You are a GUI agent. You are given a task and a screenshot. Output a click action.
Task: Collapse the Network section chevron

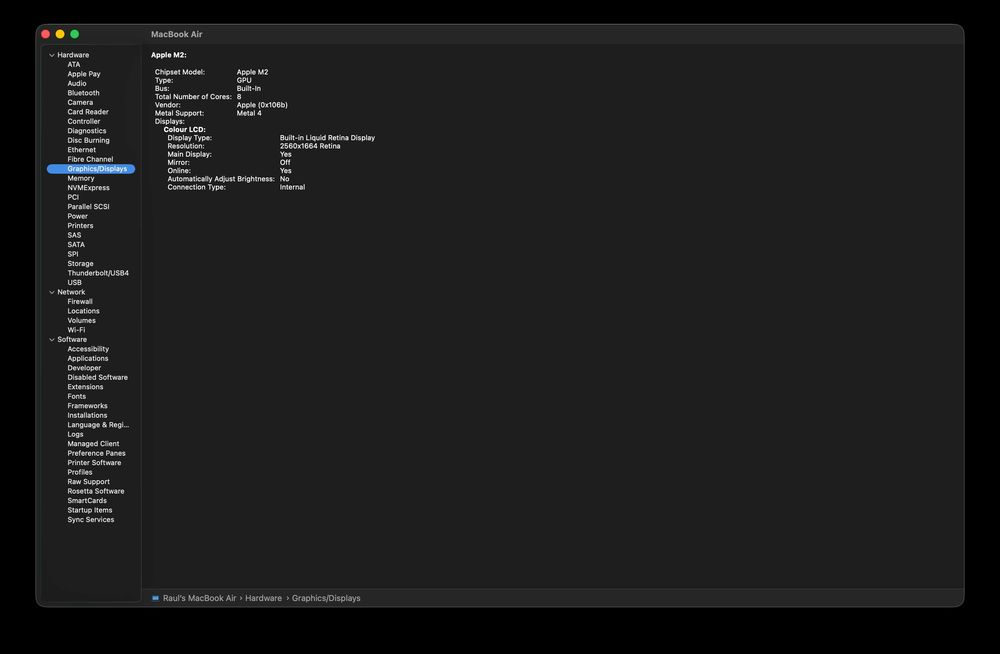coord(52,292)
